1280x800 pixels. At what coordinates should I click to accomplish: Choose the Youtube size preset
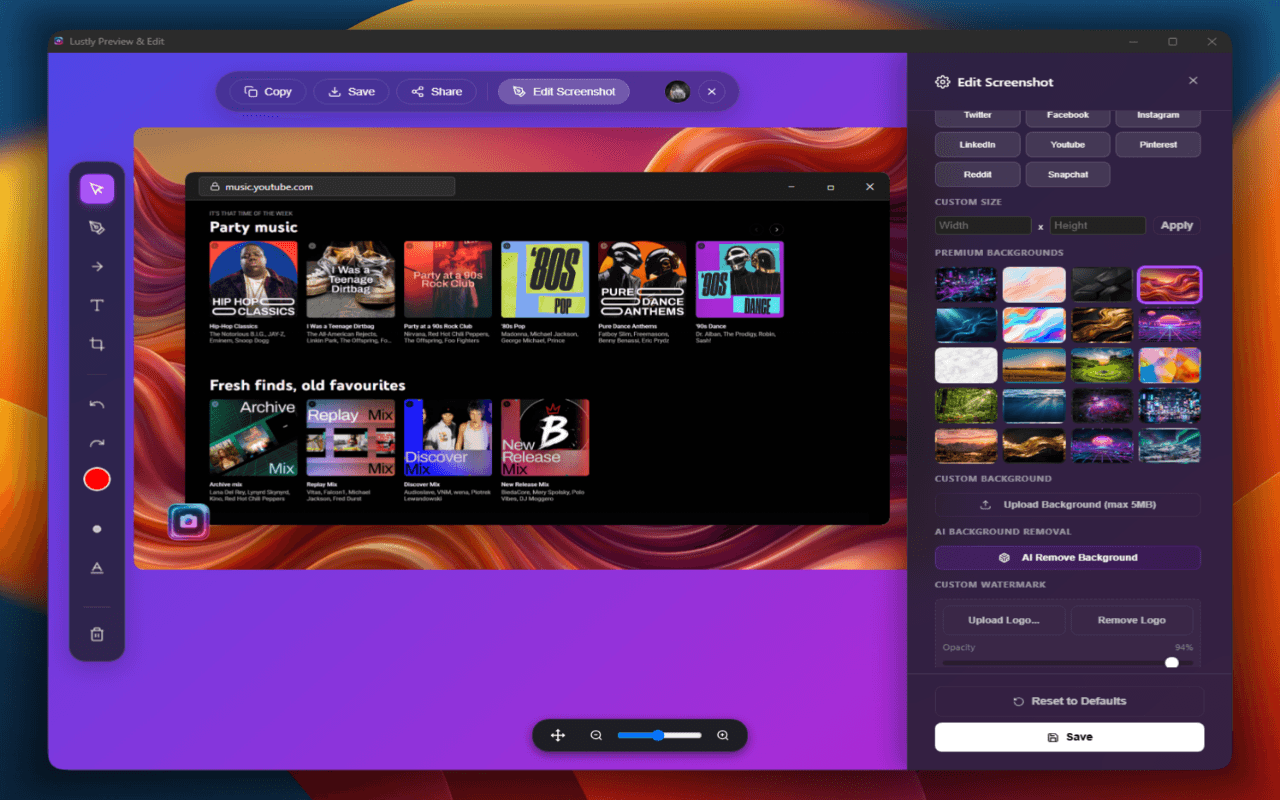tap(1068, 145)
